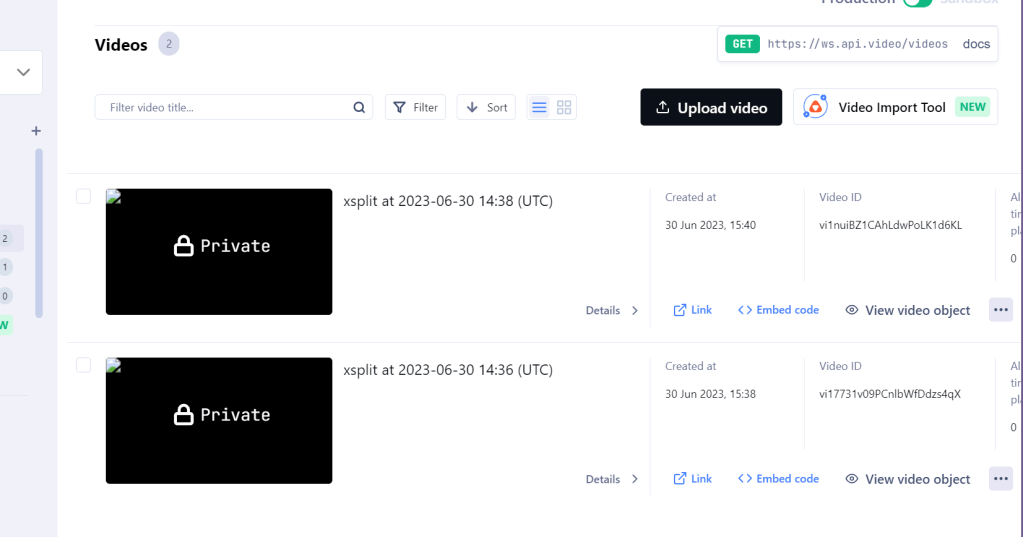The width and height of the screenshot is (1023, 537).
Task: Switch to grid view layout icon
Action: click(x=564, y=108)
